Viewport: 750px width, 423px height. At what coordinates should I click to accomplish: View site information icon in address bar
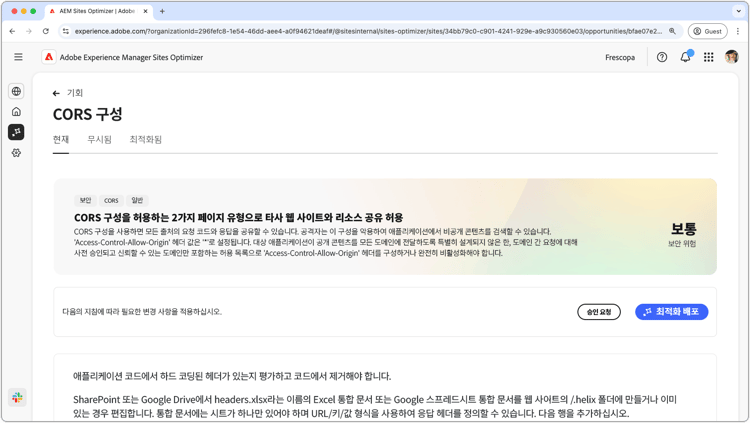click(66, 31)
